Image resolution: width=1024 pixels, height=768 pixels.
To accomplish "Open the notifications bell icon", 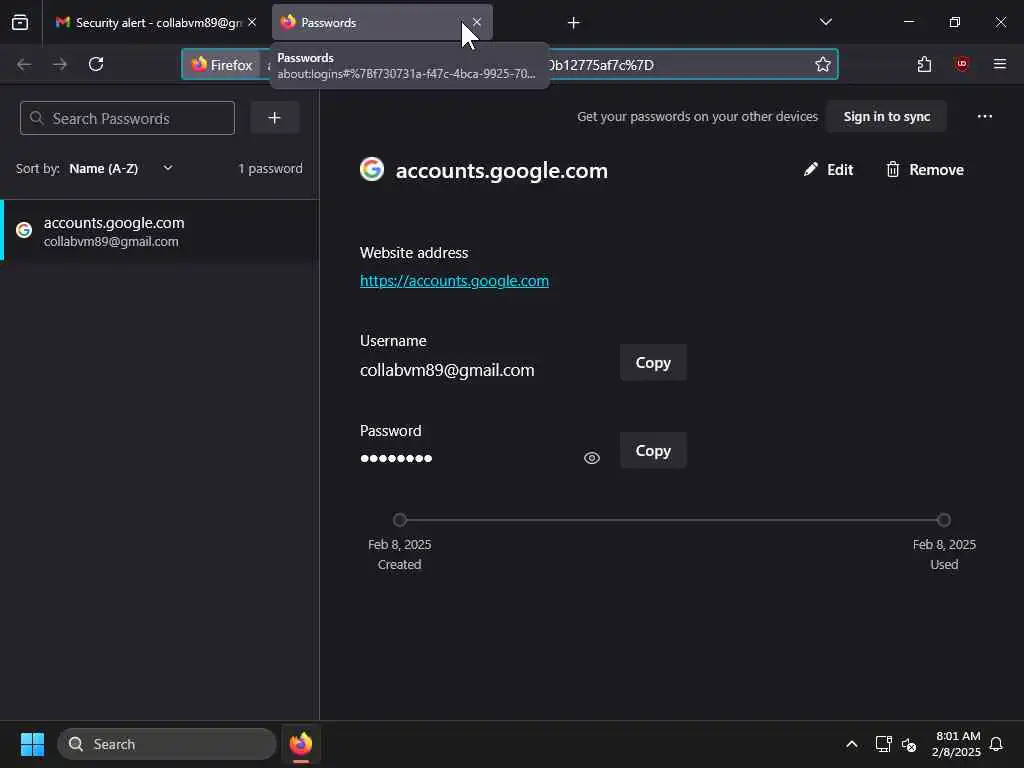I will click(x=996, y=744).
